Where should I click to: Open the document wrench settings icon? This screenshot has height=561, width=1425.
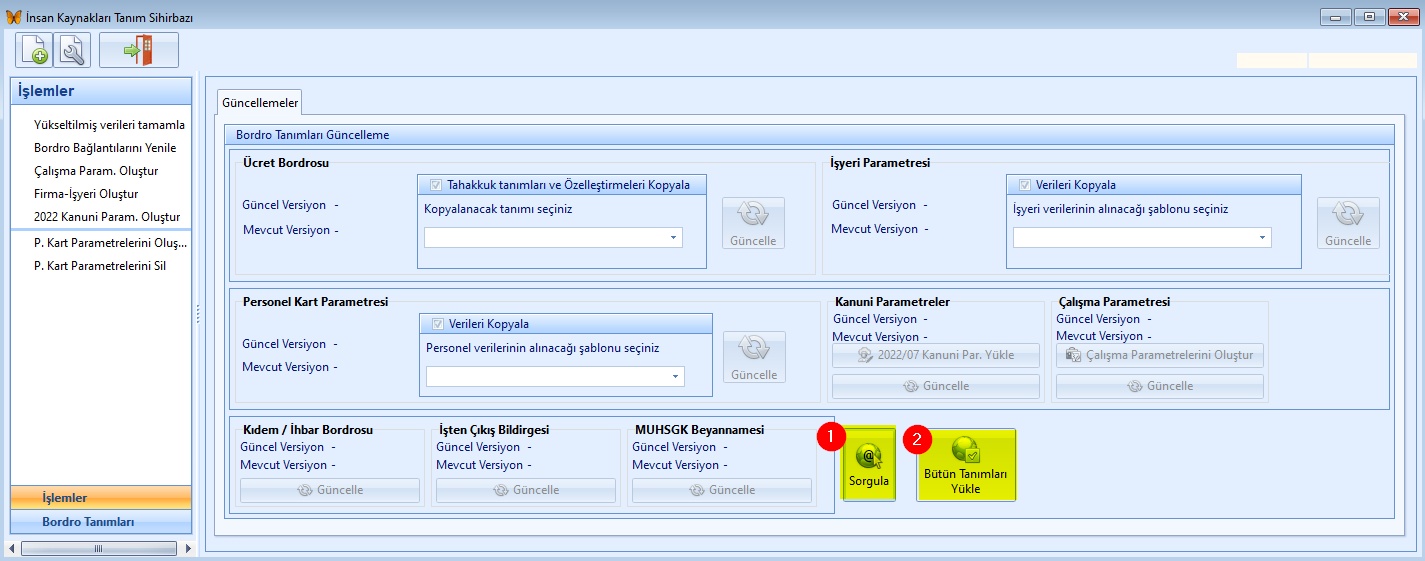72,50
